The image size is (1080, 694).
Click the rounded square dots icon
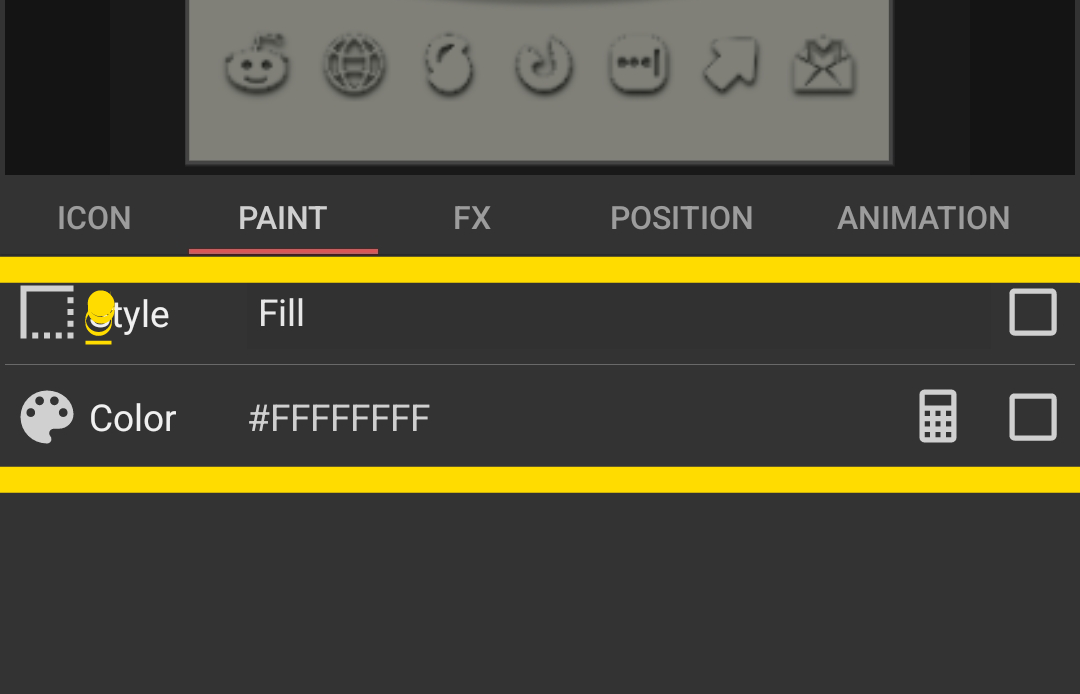[638, 63]
